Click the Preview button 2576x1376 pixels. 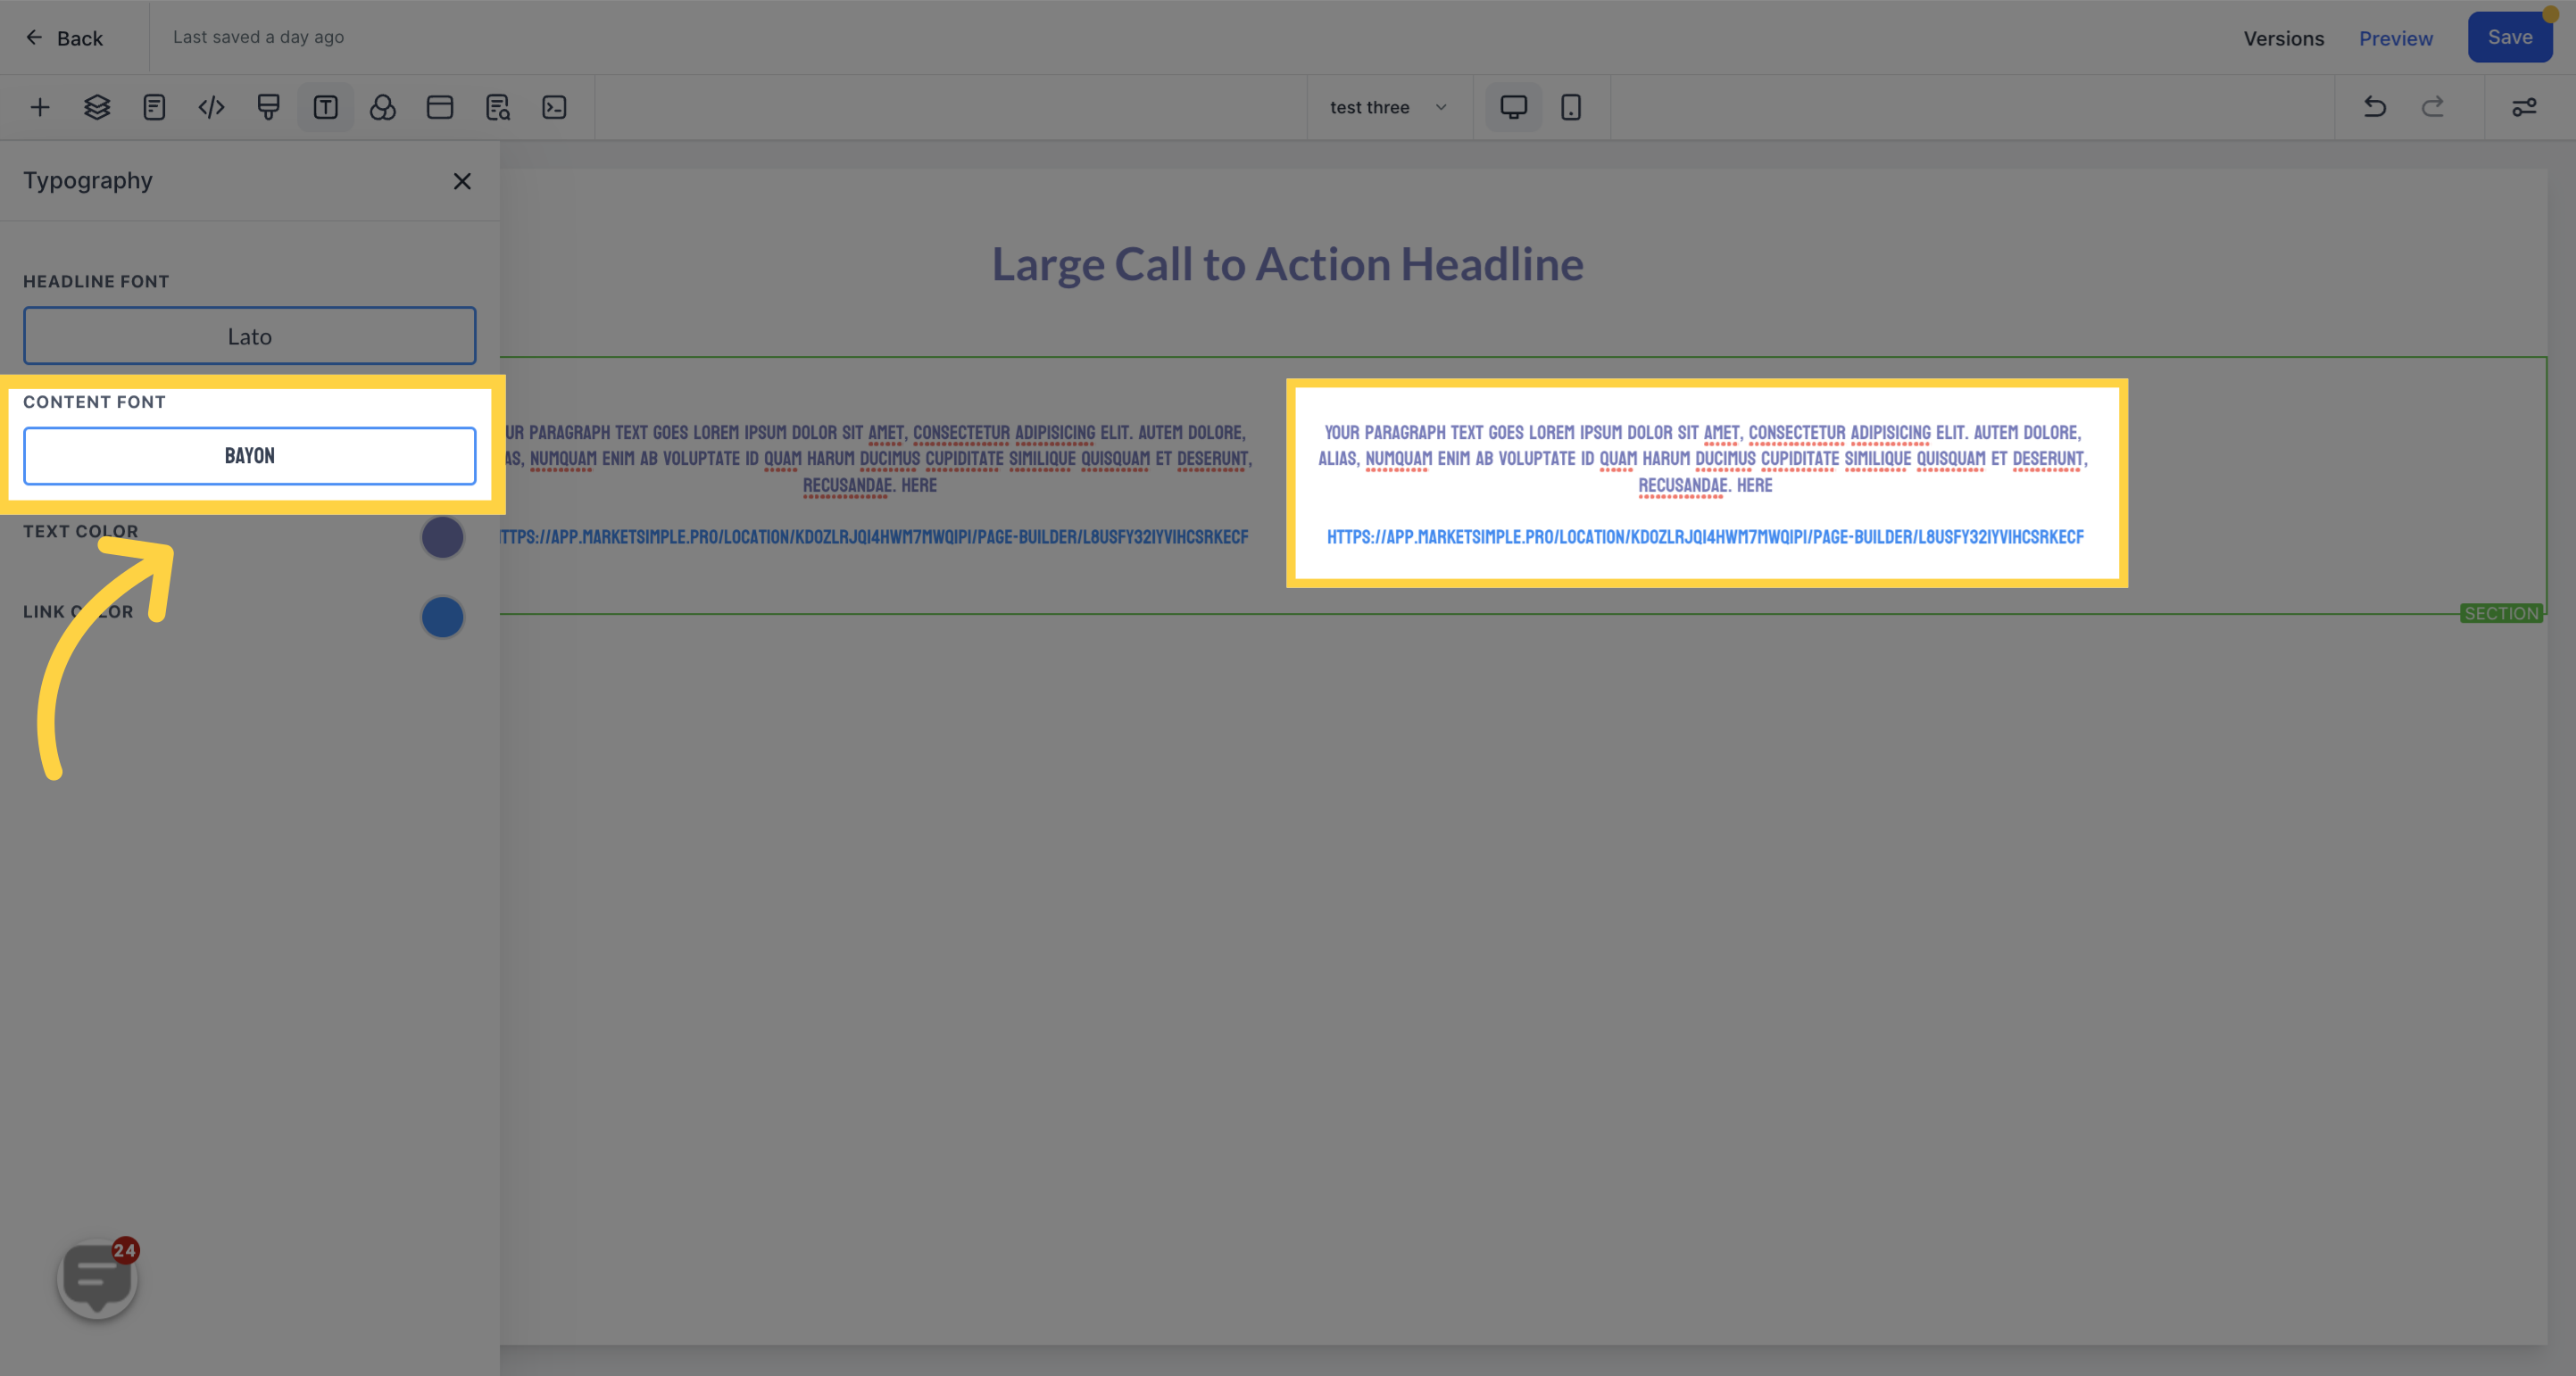click(2397, 37)
